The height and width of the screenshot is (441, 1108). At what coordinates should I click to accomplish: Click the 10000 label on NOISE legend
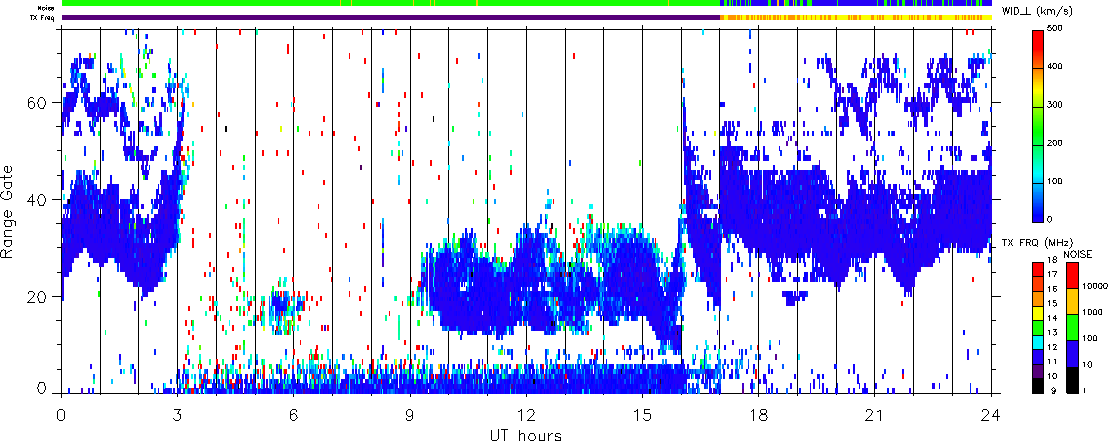[x=1095, y=286]
